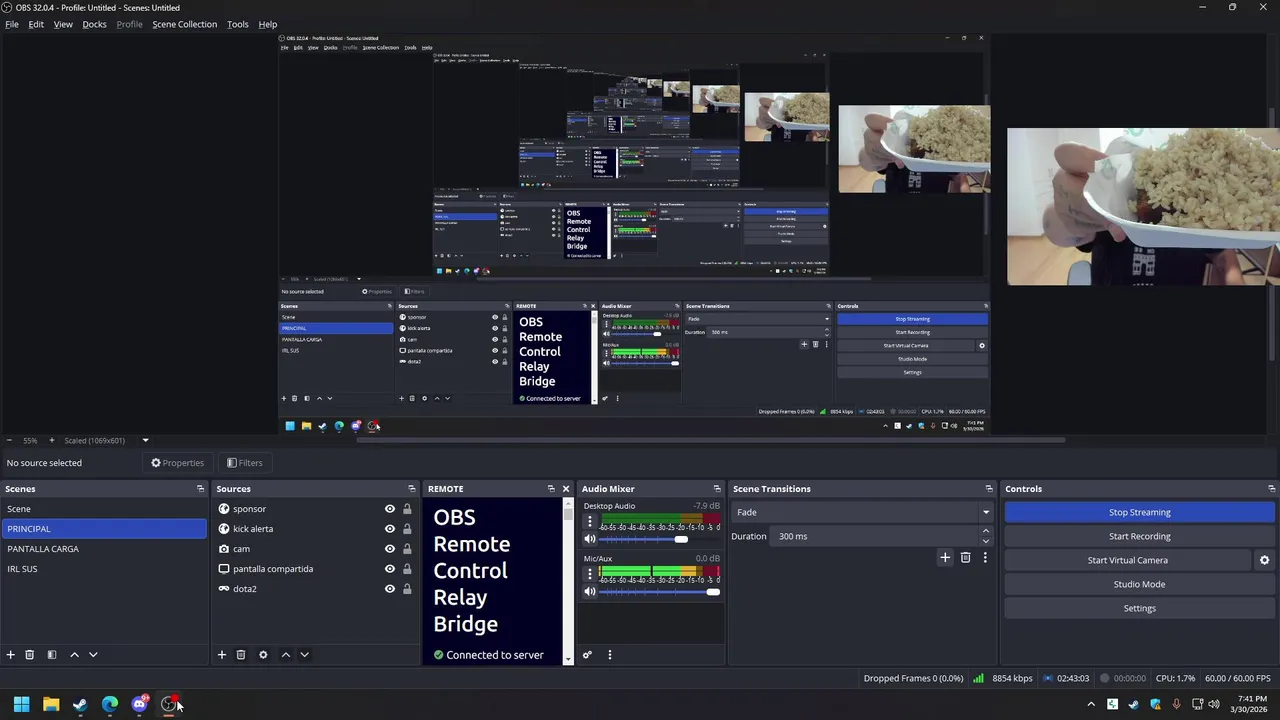1280x720 pixels.
Task: Open advanced audio properties gears icon
Action: (587, 655)
